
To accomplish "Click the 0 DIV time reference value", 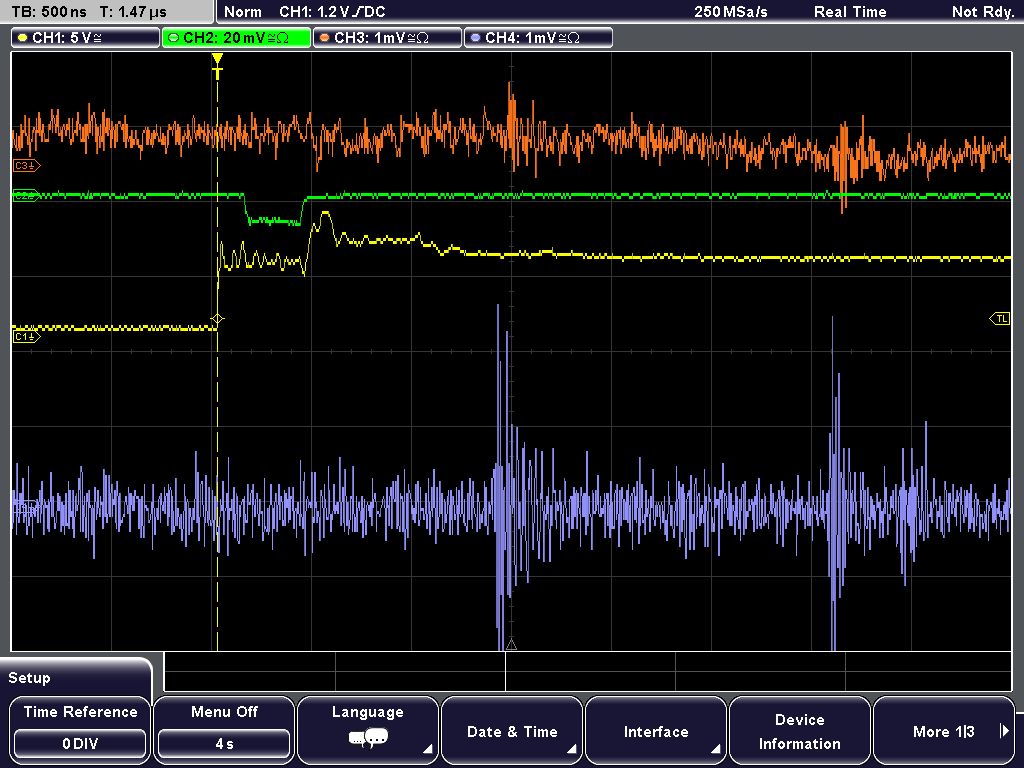I will coord(80,744).
